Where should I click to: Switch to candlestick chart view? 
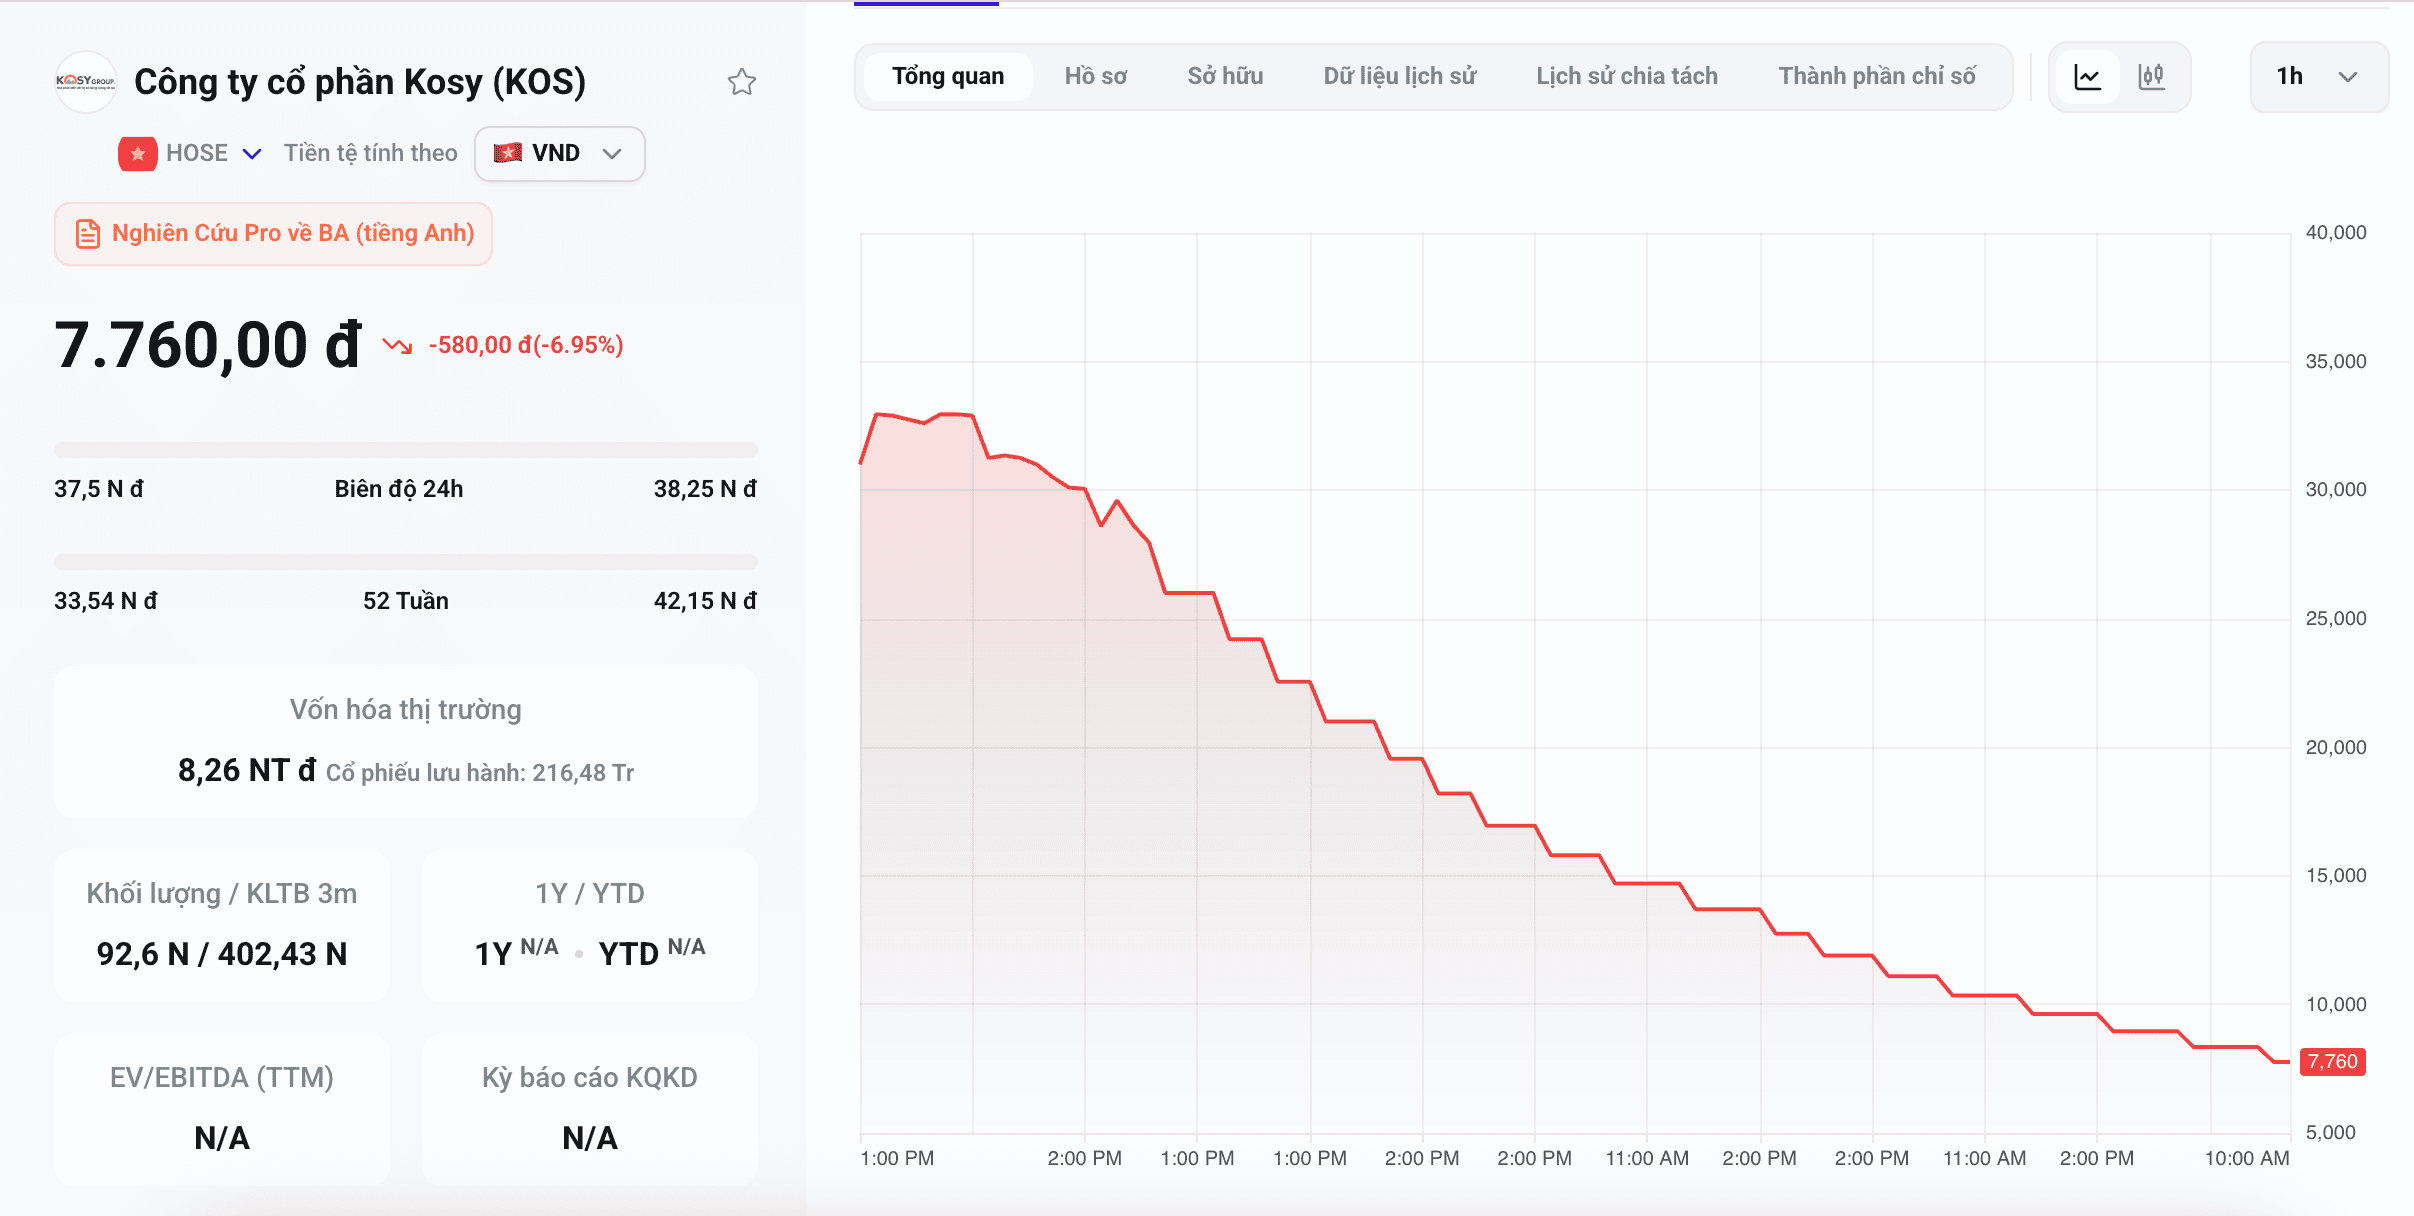[x=2151, y=77]
